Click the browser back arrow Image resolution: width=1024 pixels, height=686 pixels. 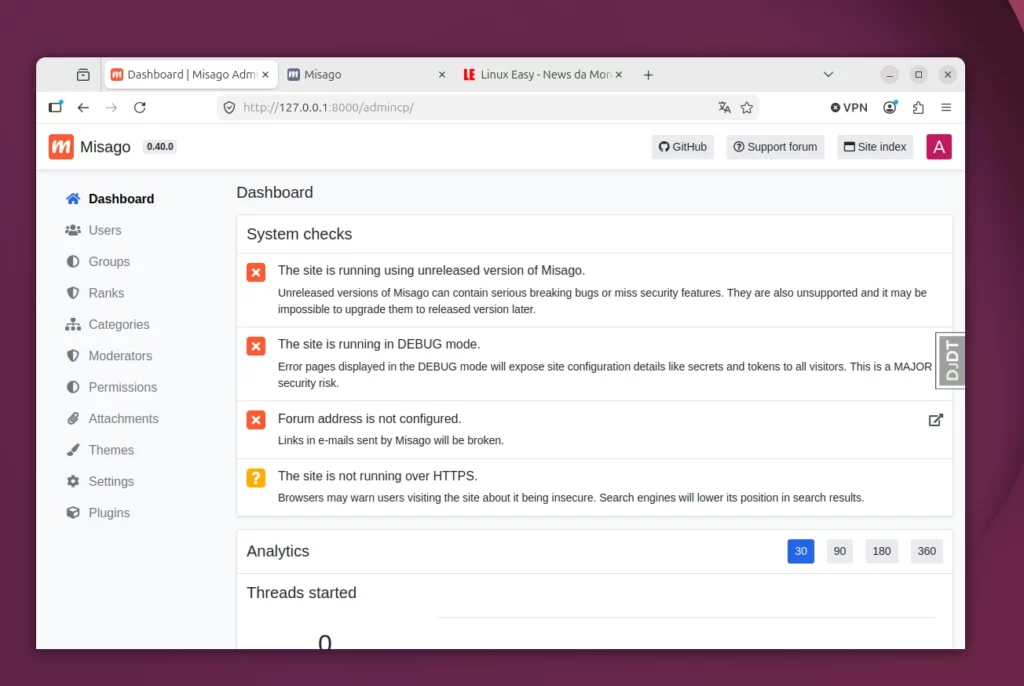tap(83, 107)
